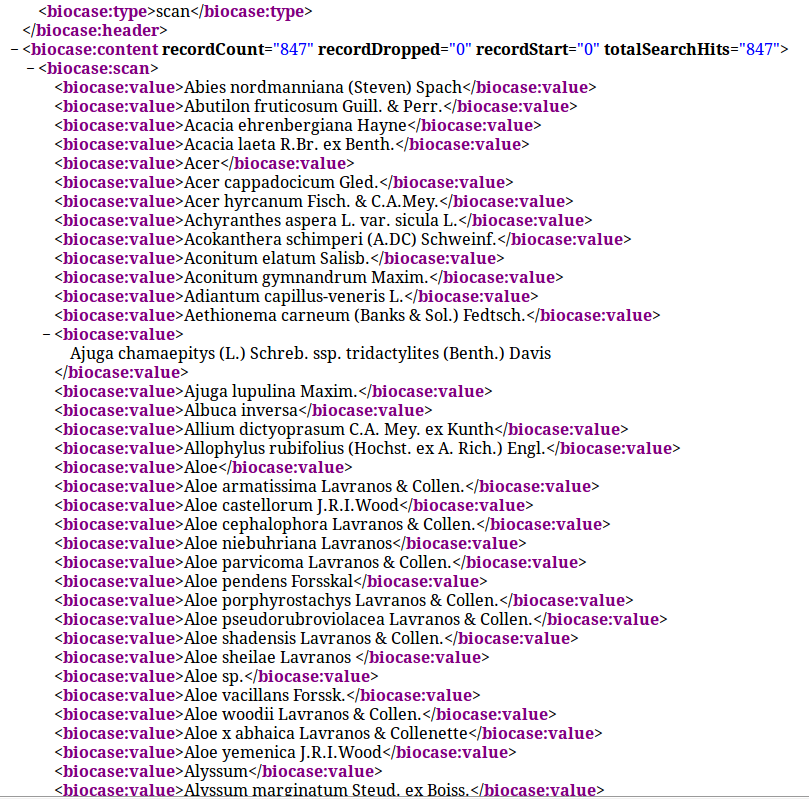Viewport: 809px width, 799px height.
Task: Click Aloe armatissima Lavranos & Collen. value
Action: coord(327,487)
